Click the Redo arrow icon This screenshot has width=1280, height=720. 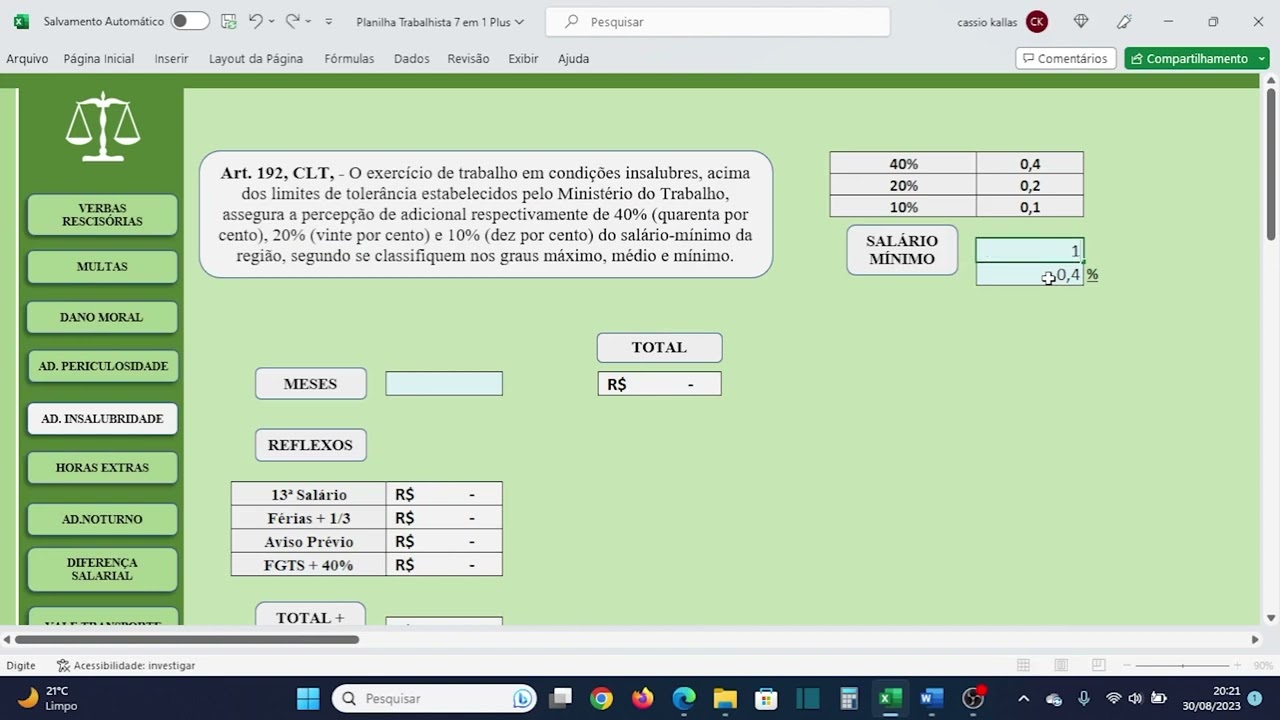[x=292, y=21]
